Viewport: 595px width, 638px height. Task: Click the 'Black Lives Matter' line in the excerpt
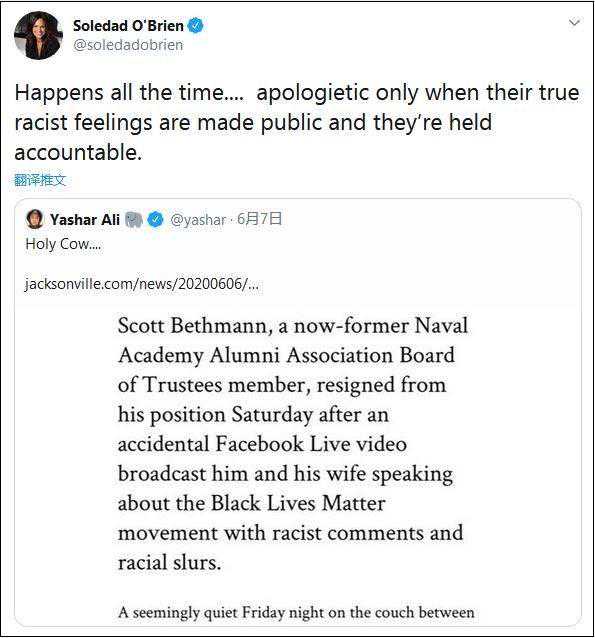[x=252, y=503]
